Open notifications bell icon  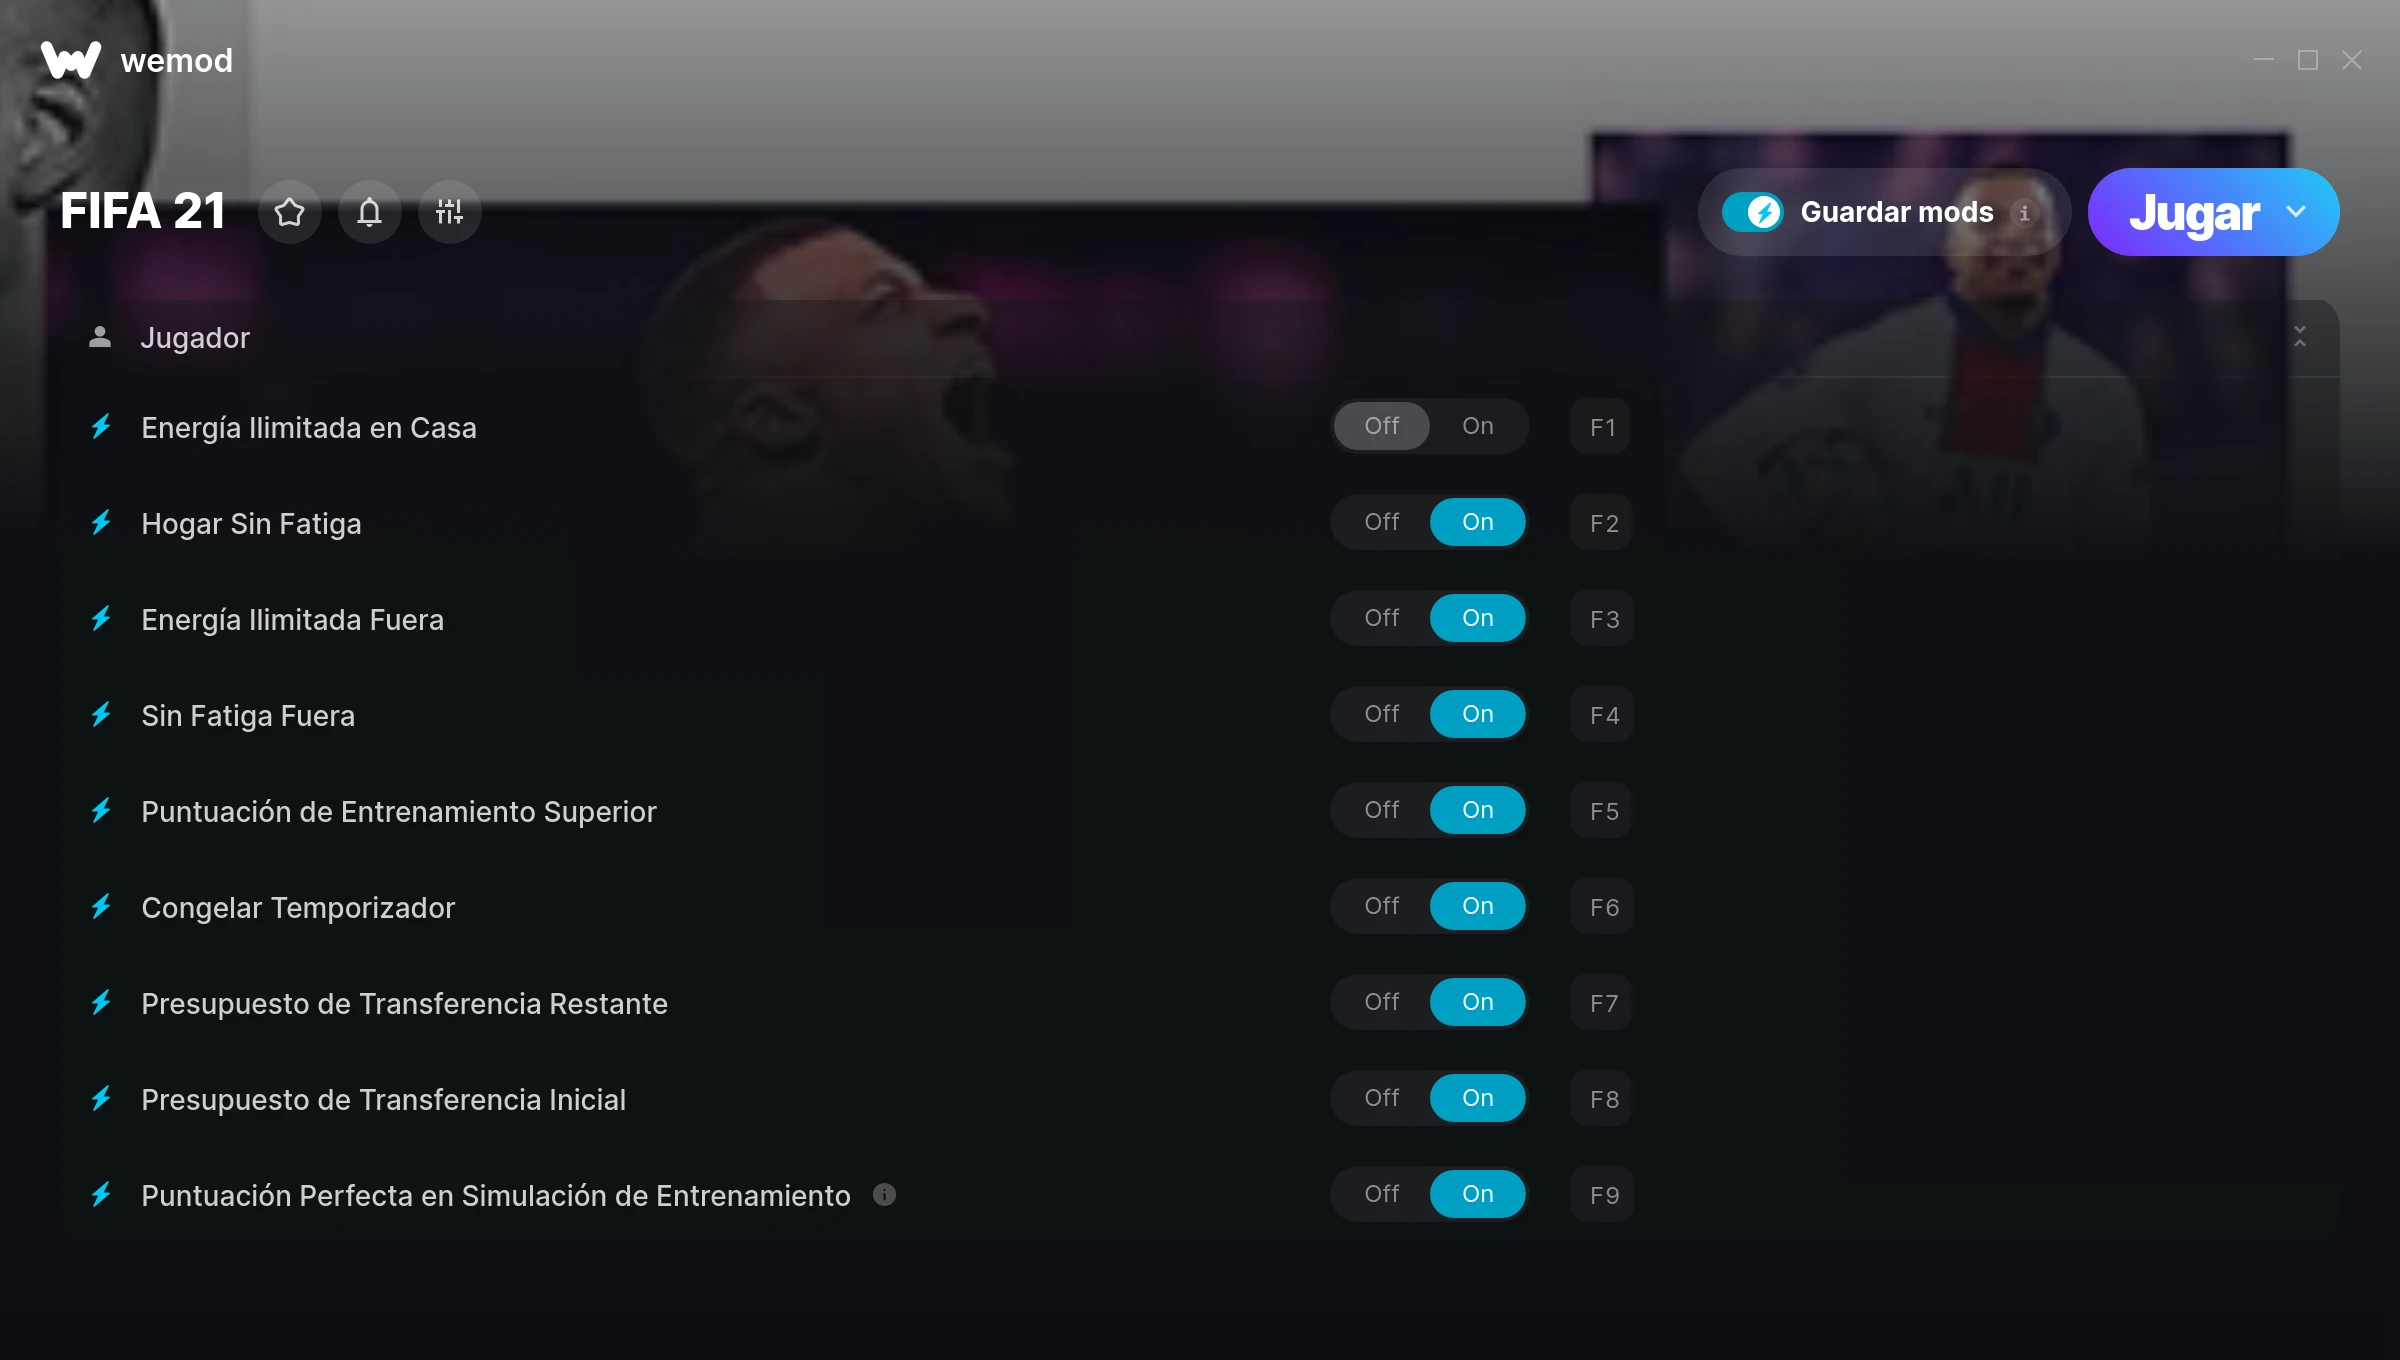(x=370, y=212)
